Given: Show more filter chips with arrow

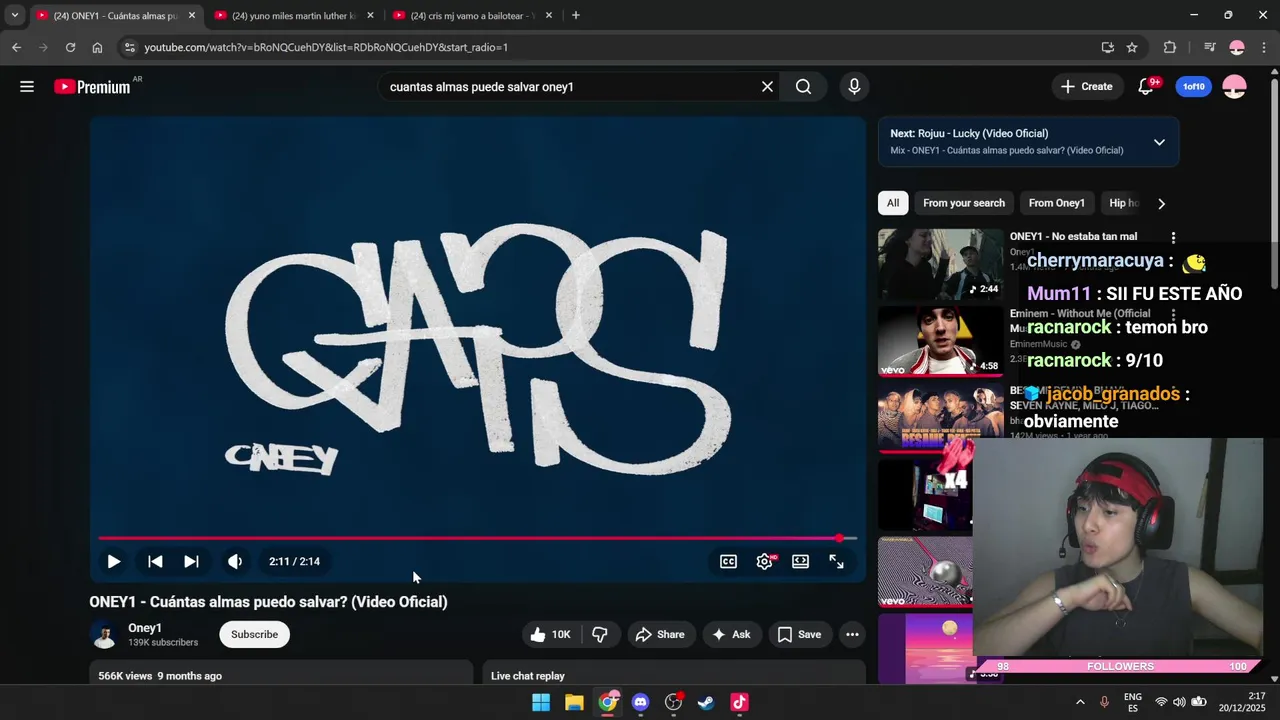Looking at the screenshot, I should coord(1161,203).
